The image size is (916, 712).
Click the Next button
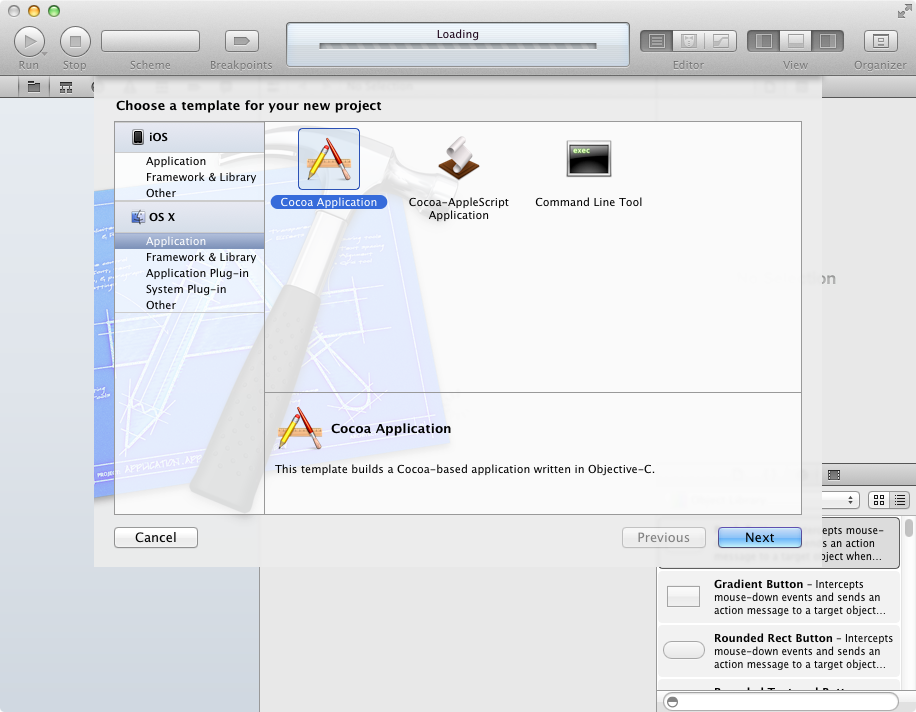759,537
